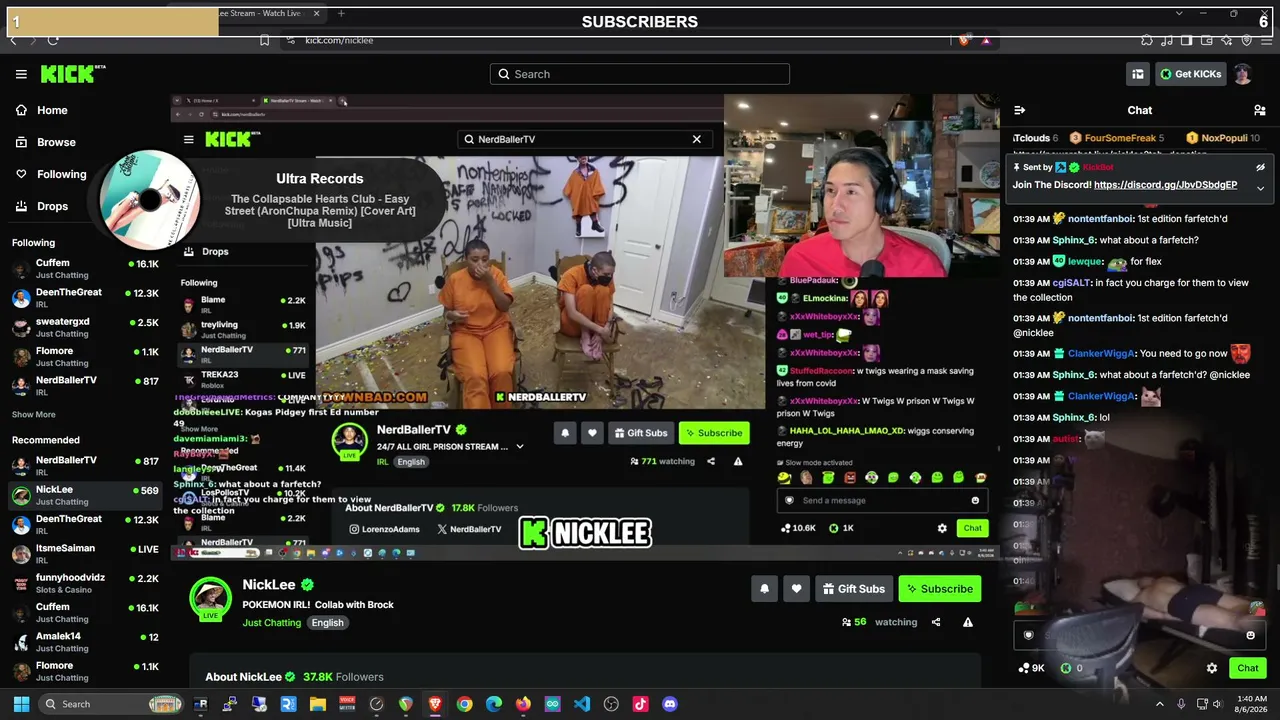Open File Explorer from taskbar

point(318,704)
